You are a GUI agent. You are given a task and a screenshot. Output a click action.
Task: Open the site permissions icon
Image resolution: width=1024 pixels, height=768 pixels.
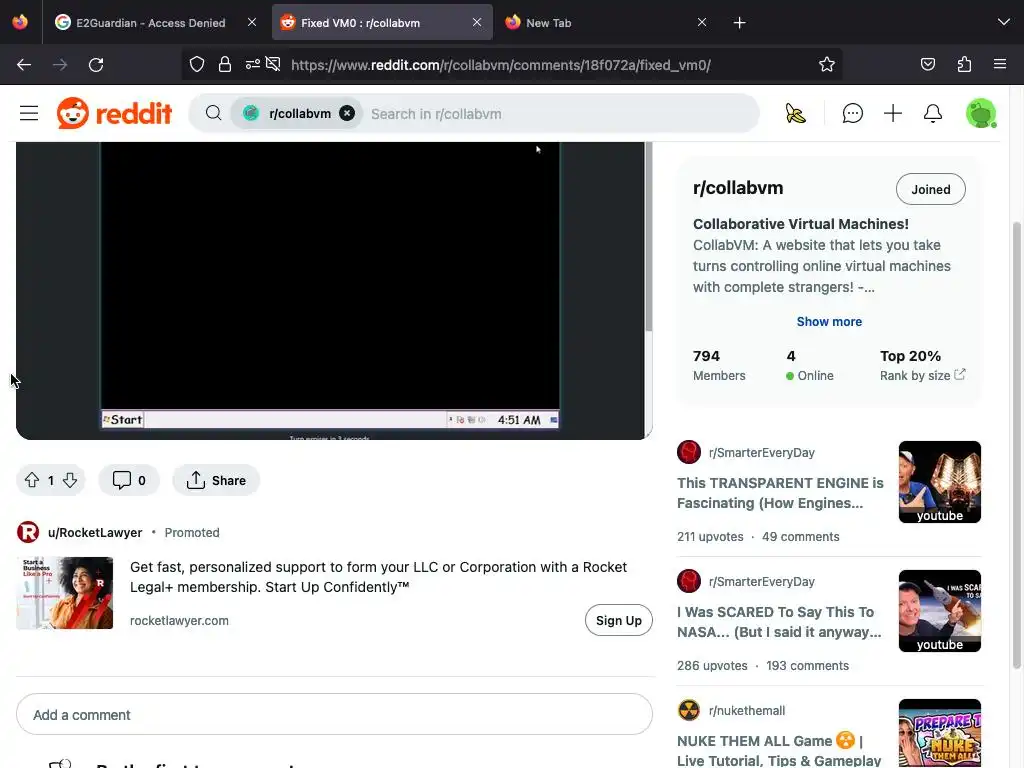253,64
